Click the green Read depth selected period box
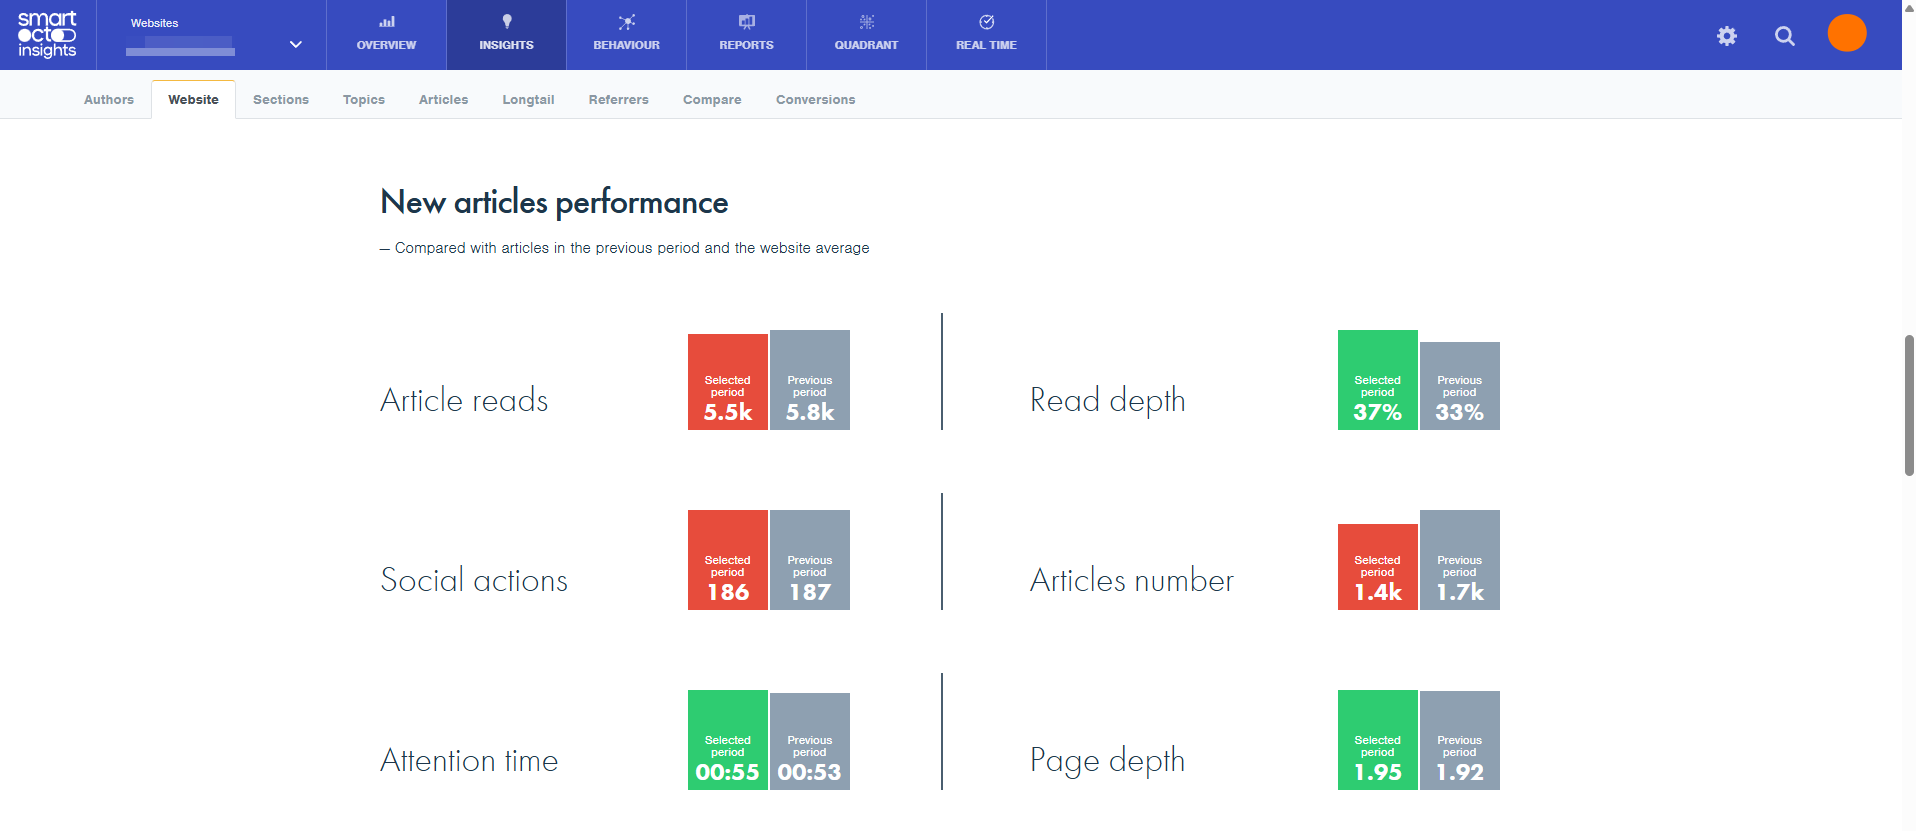The width and height of the screenshot is (1916, 831). (x=1377, y=380)
